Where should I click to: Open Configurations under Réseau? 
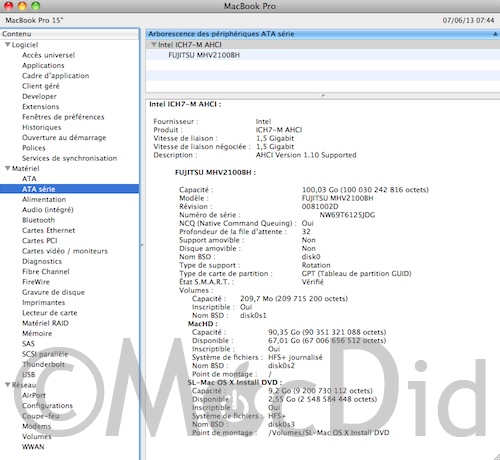click(47, 406)
